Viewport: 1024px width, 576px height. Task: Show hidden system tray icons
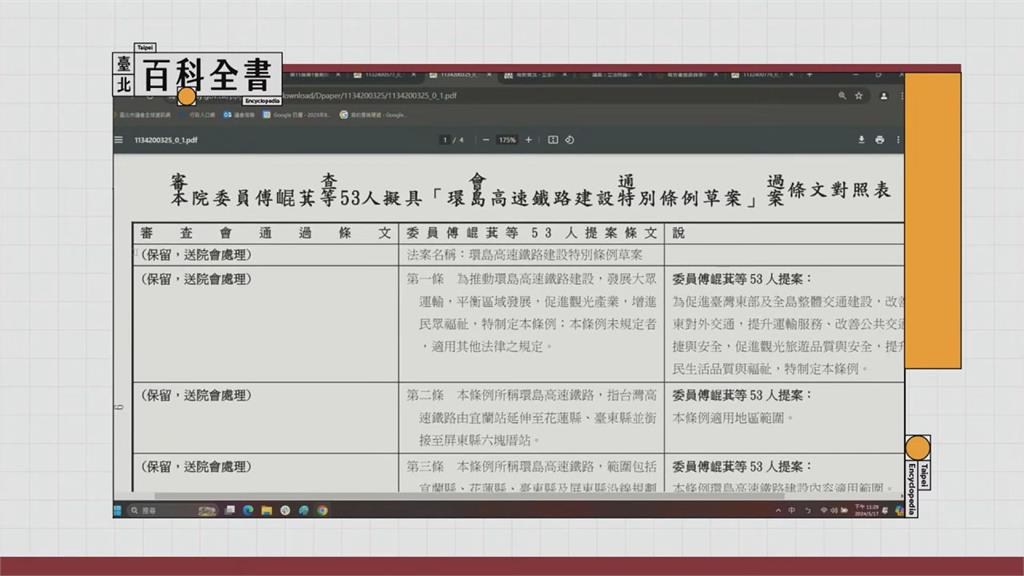tap(778, 510)
